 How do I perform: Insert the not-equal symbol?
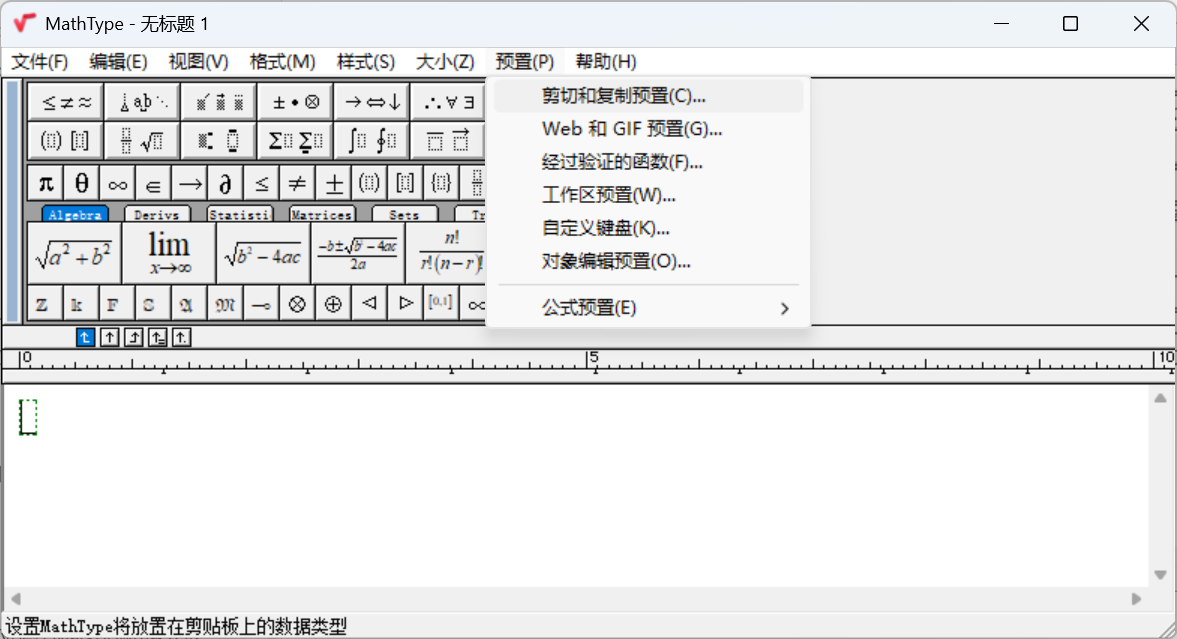298,183
